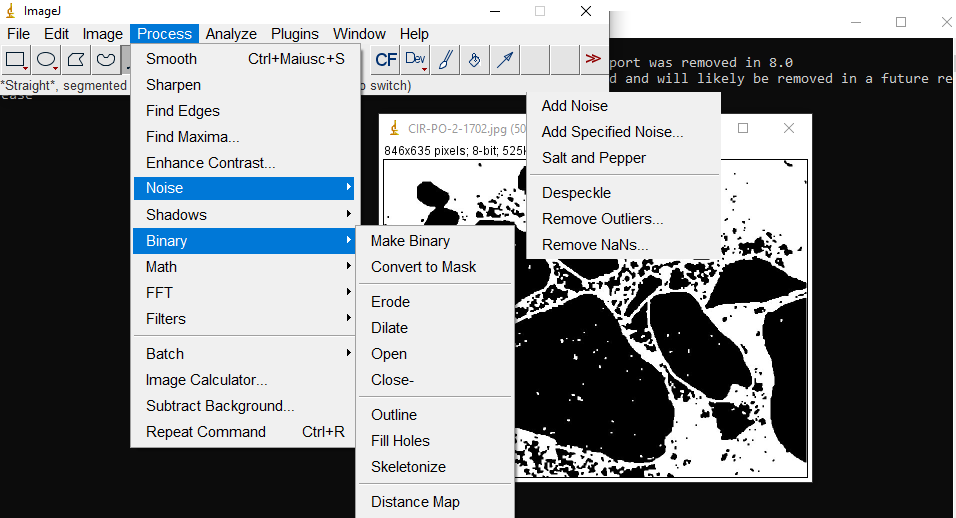Open the Dev developer menu tool
This screenshot has width=956, height=518.
tap(416, 60)
